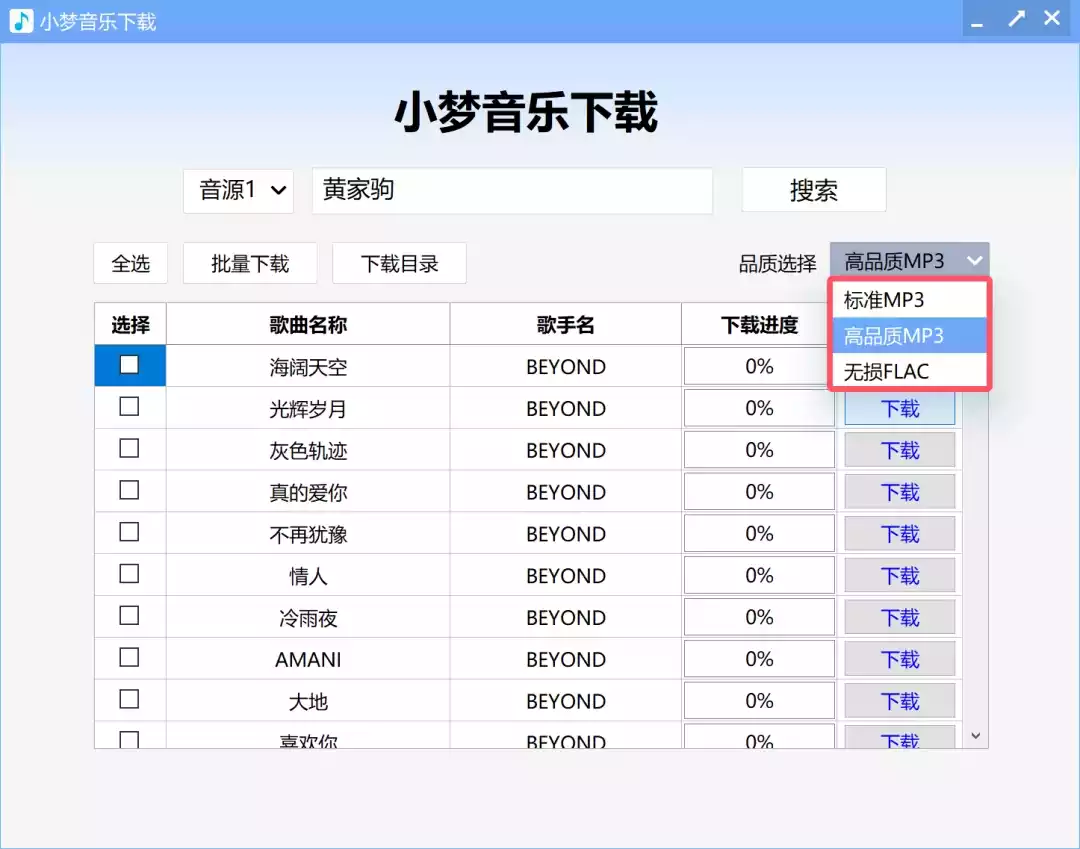
Task: Open the 音源1 source dropdown
Action: (x=238, y=190)
